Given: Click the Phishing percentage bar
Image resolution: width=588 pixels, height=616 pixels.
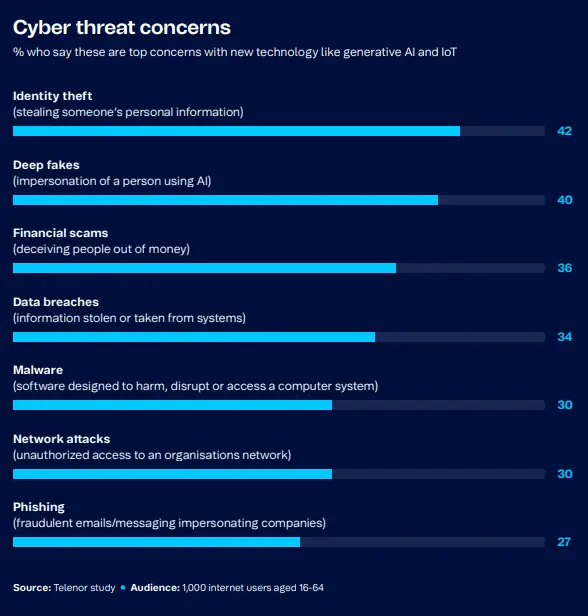Looking at the screenshot, I should pos(279,542).
